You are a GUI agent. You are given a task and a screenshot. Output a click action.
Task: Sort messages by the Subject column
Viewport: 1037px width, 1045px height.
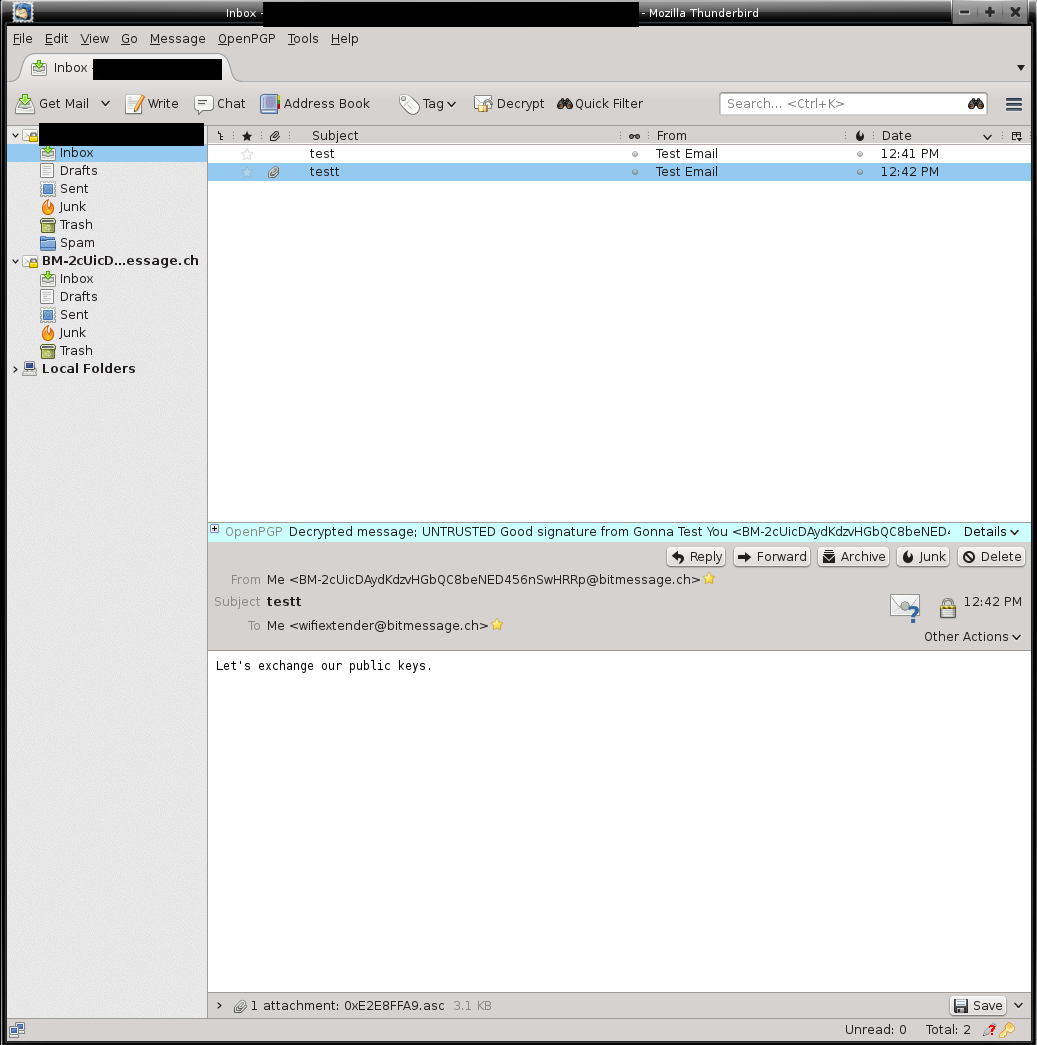coord(457,136)
